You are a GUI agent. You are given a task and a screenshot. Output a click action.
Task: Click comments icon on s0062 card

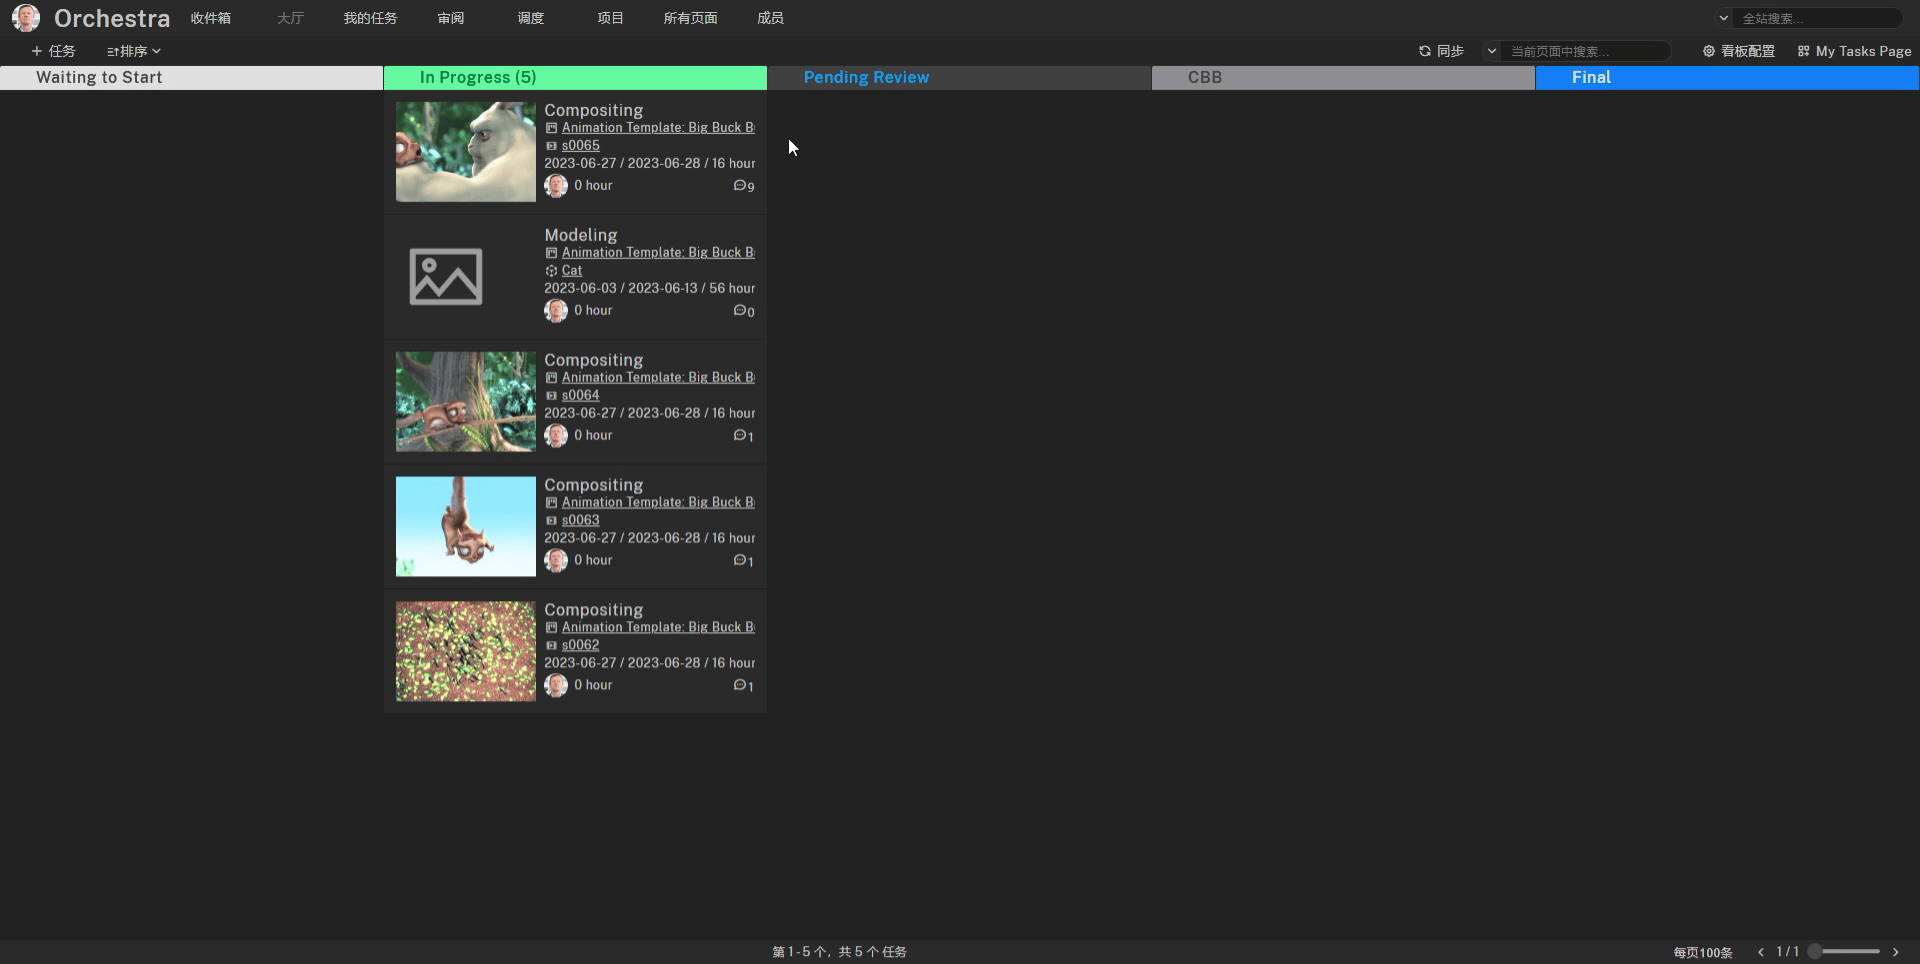point(740,686)
